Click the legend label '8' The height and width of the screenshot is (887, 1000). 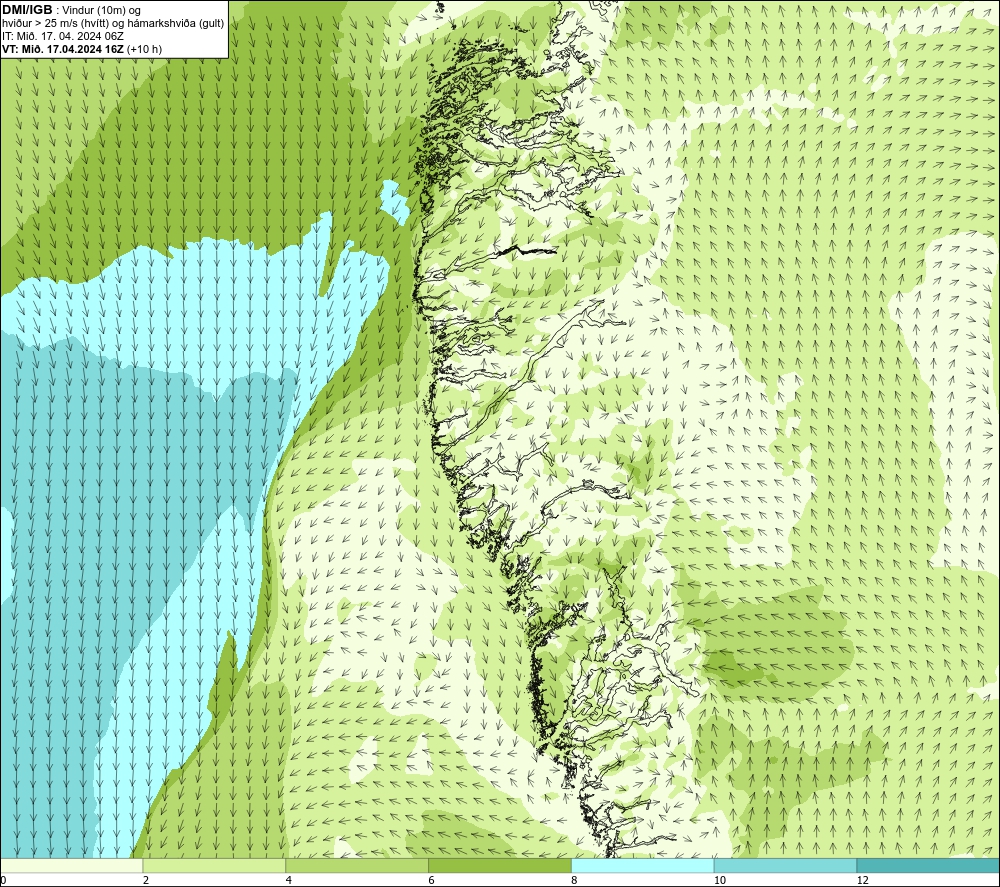click(575, 880)
